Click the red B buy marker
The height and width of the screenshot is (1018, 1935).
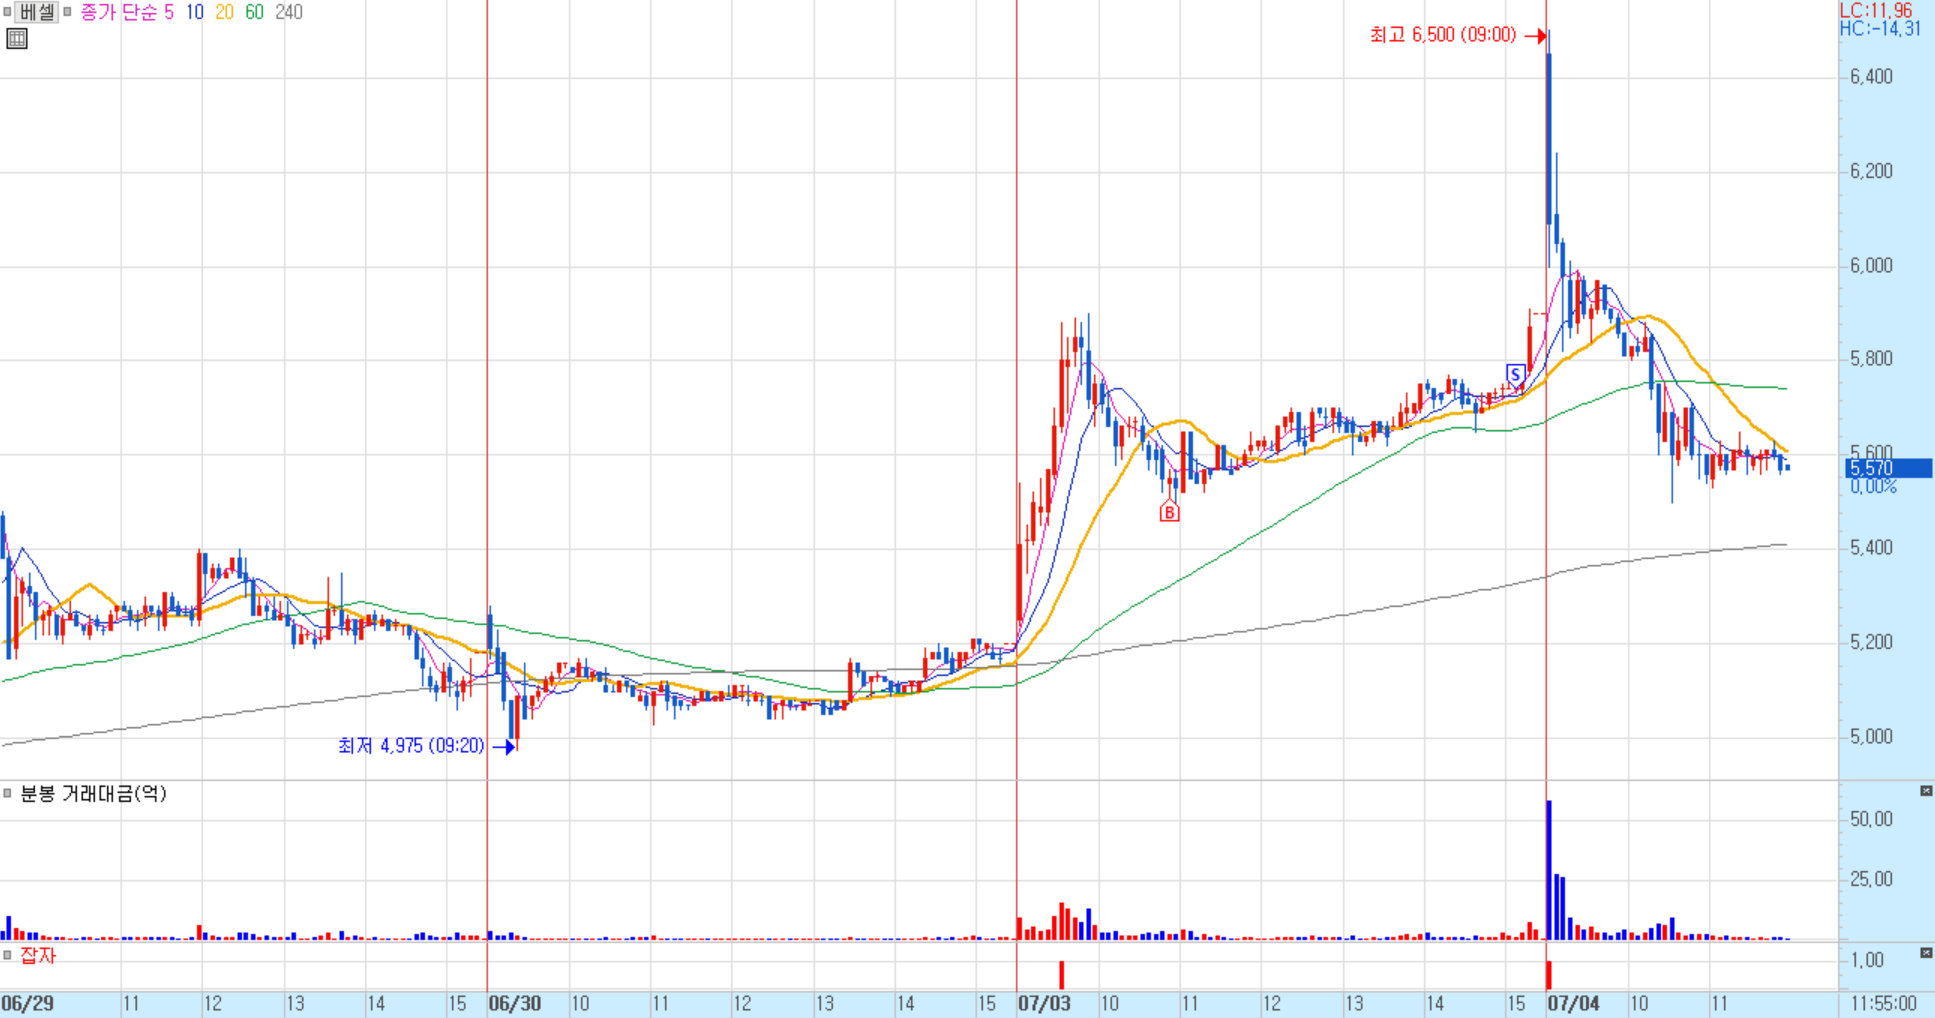[1169, 513]
